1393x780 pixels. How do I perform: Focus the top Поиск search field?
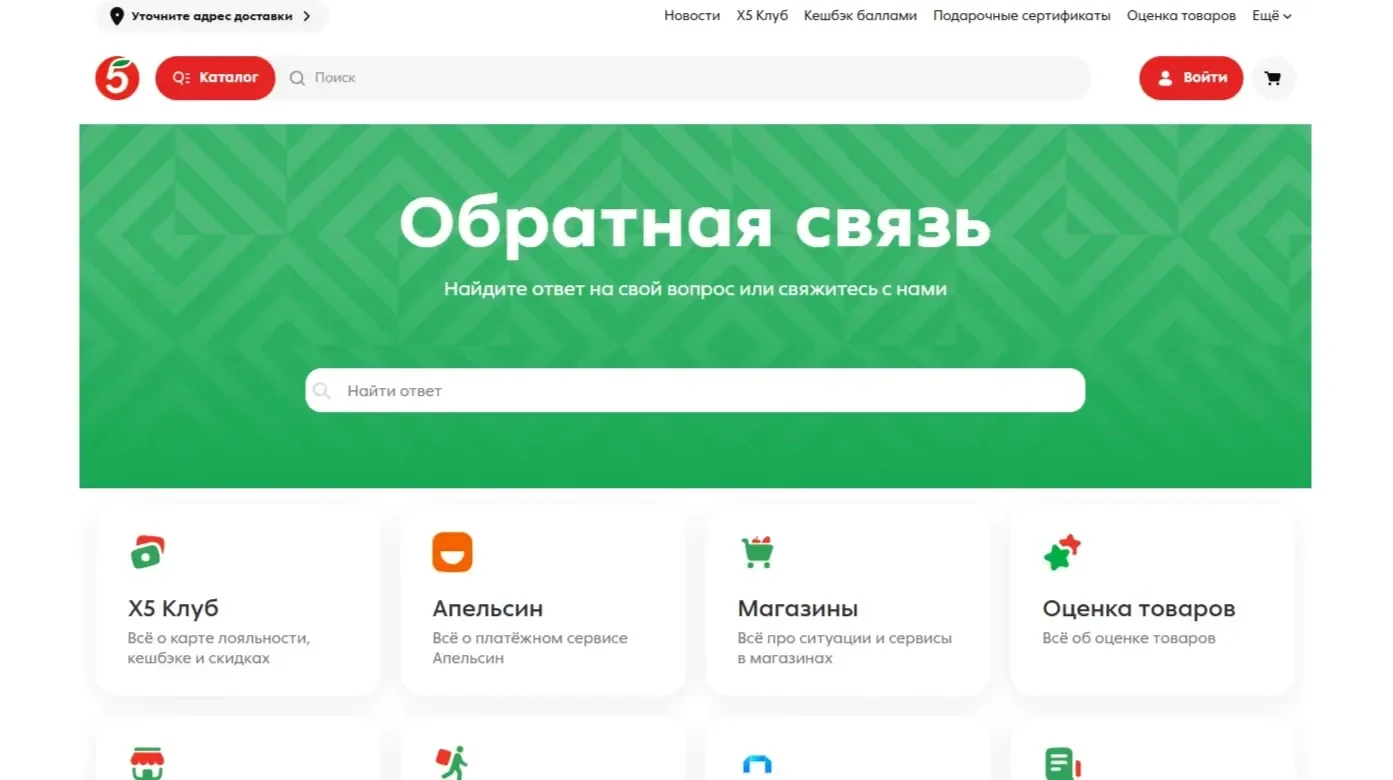coord(683,78)
